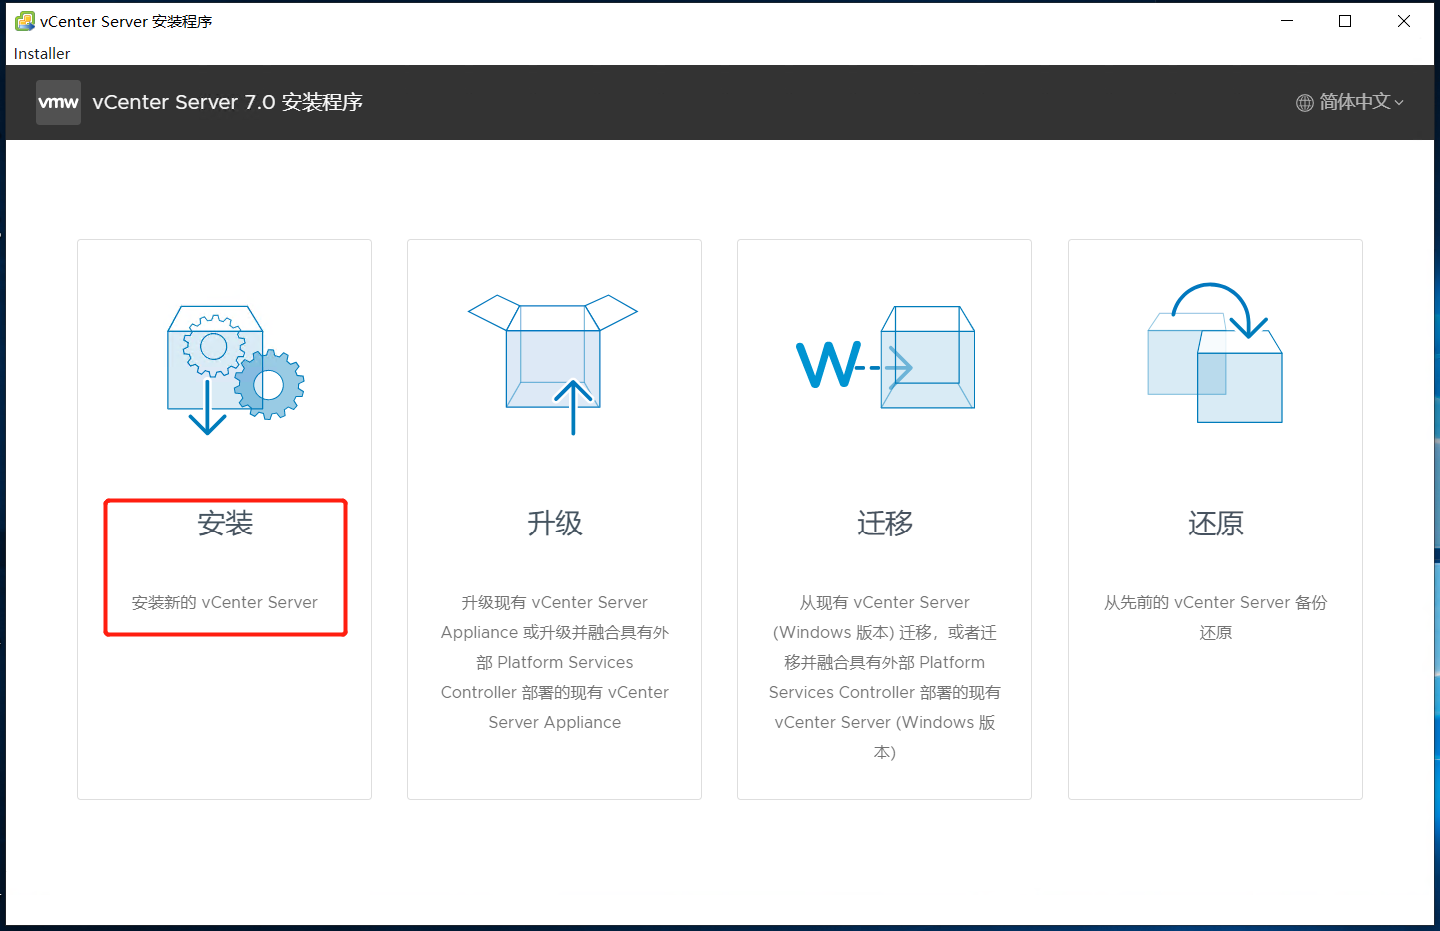Click the globe language icon
The image size is (1440, 931).
coord(1305,102)
